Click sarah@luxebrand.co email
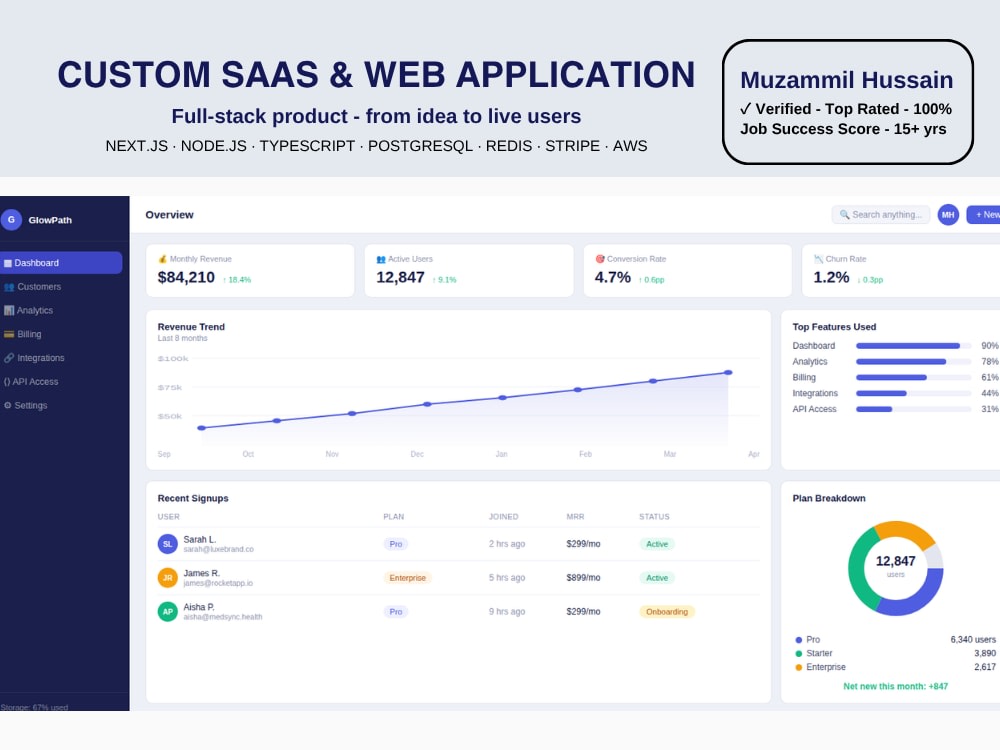The height and width of the screenshot is (750, 1000). click(219, 549)
